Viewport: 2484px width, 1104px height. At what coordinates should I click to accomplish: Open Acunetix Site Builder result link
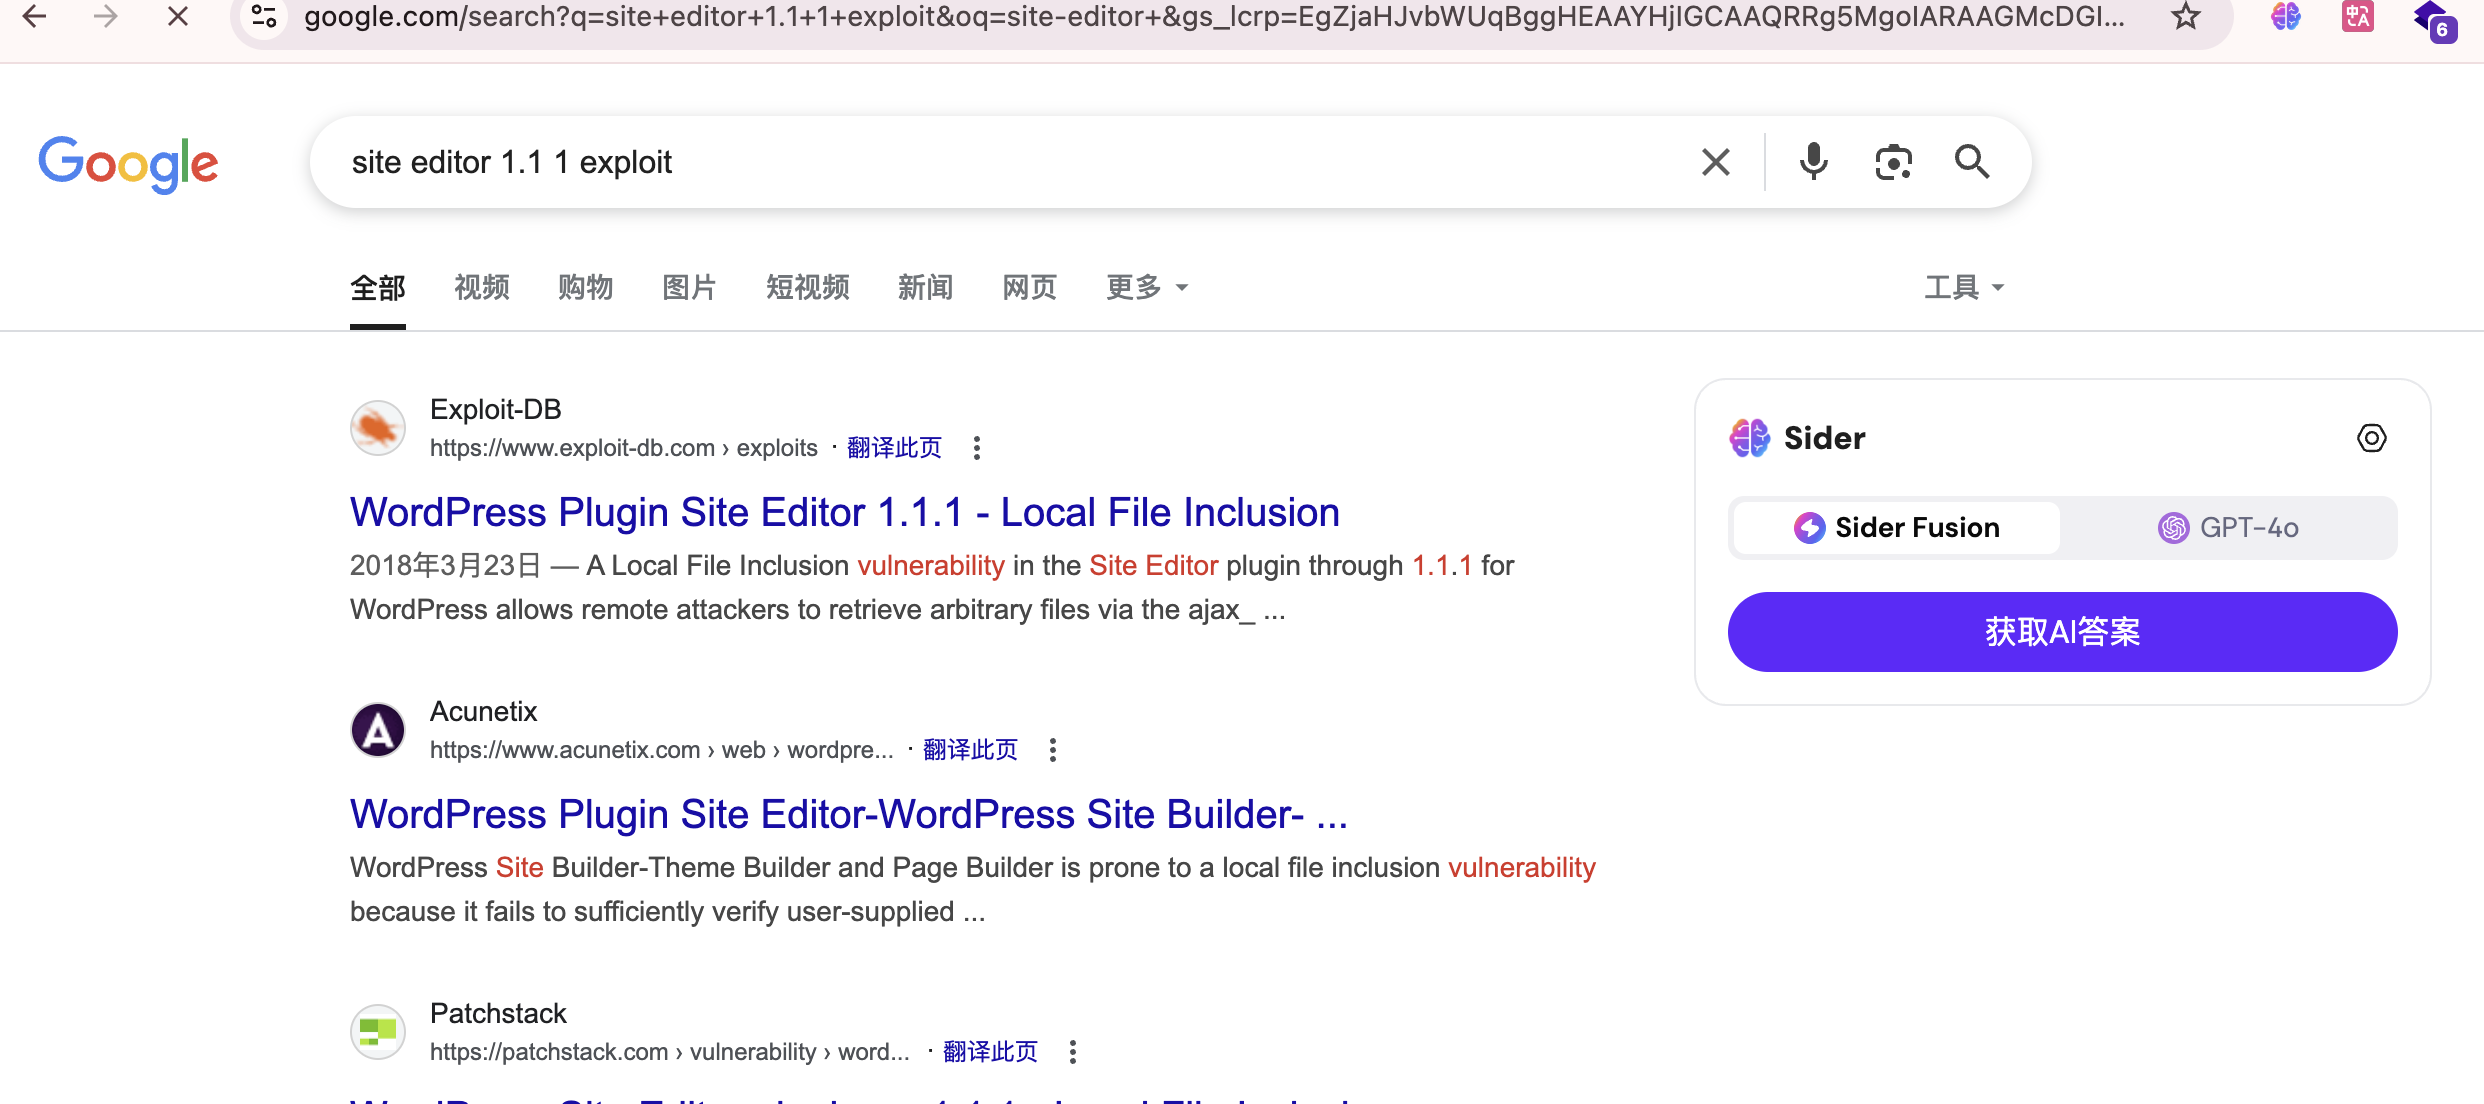pos(849,814)
